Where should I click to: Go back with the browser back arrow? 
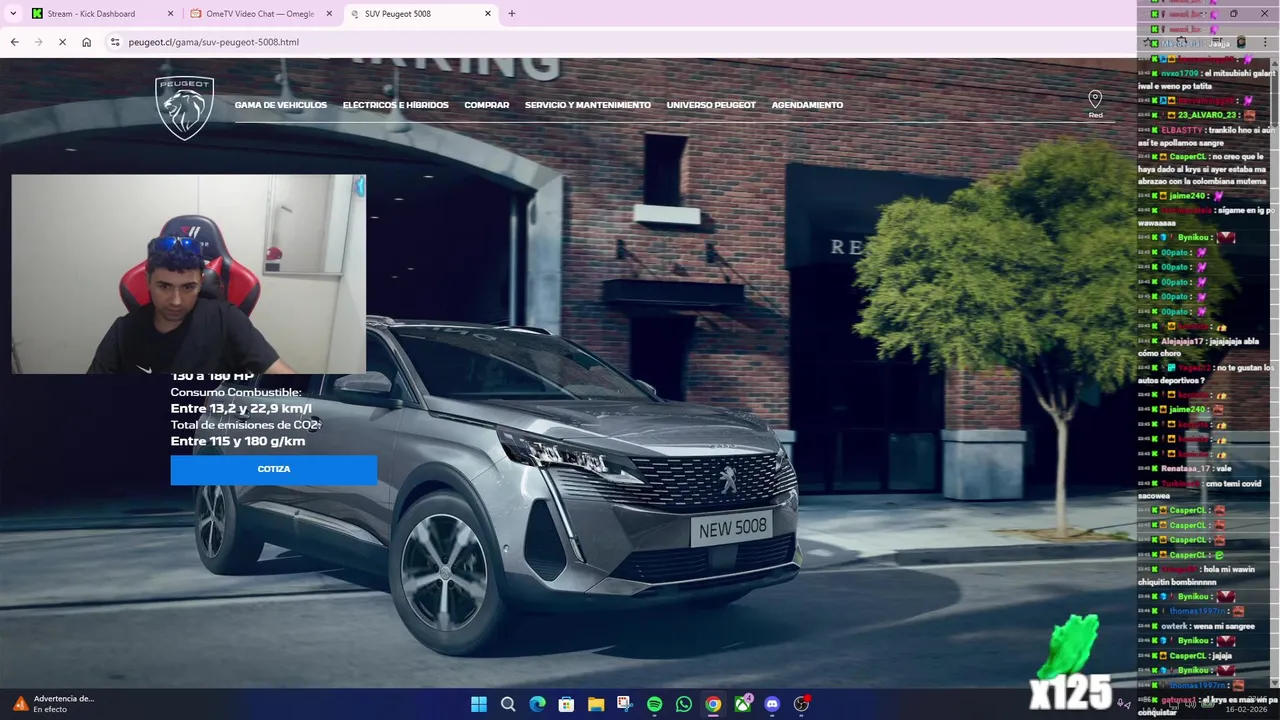[14, 42]
